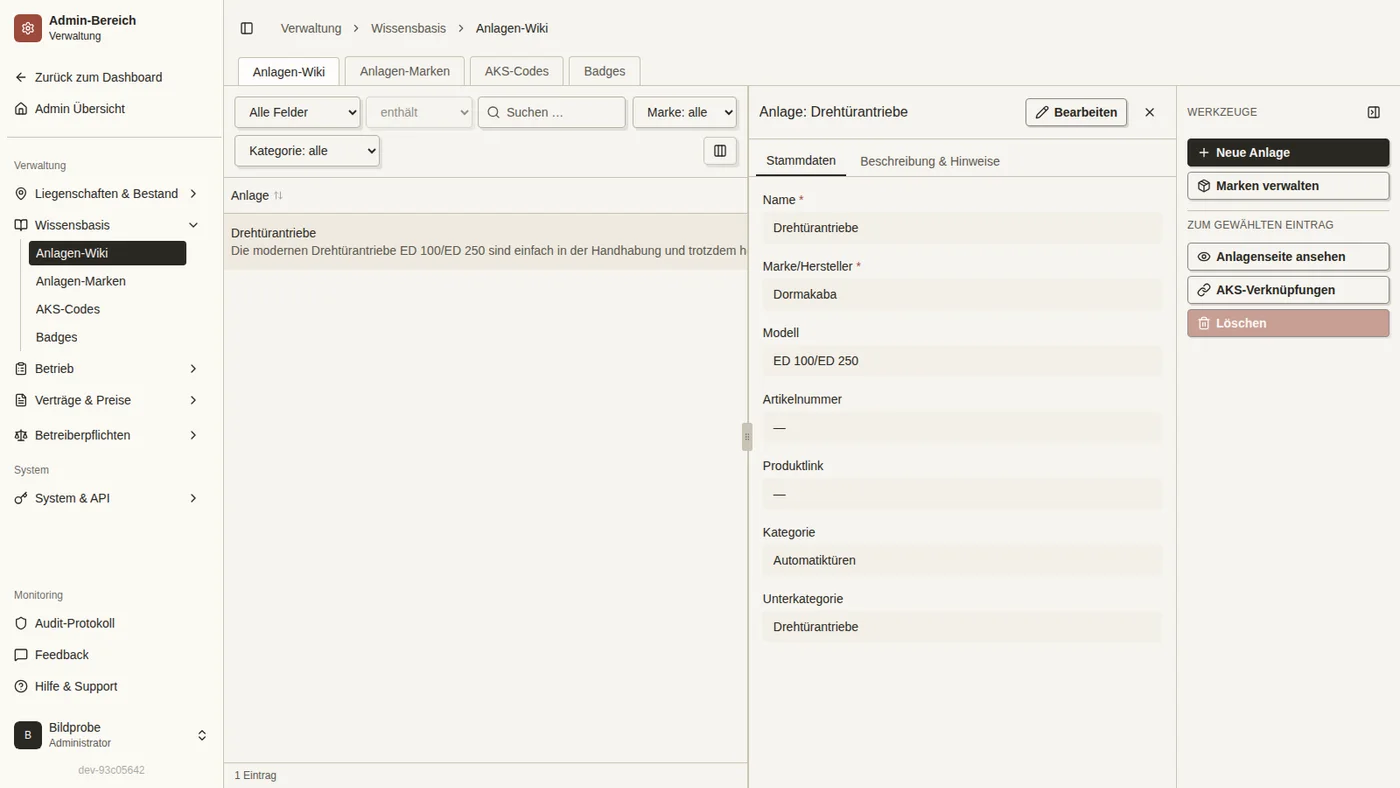Go to Admin Übersicht home icon

(x=21, y=109)
